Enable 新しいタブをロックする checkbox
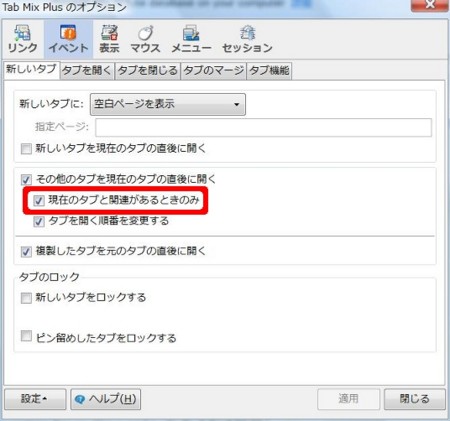Screen dimensions: 450x421 (x=26, y=298)
